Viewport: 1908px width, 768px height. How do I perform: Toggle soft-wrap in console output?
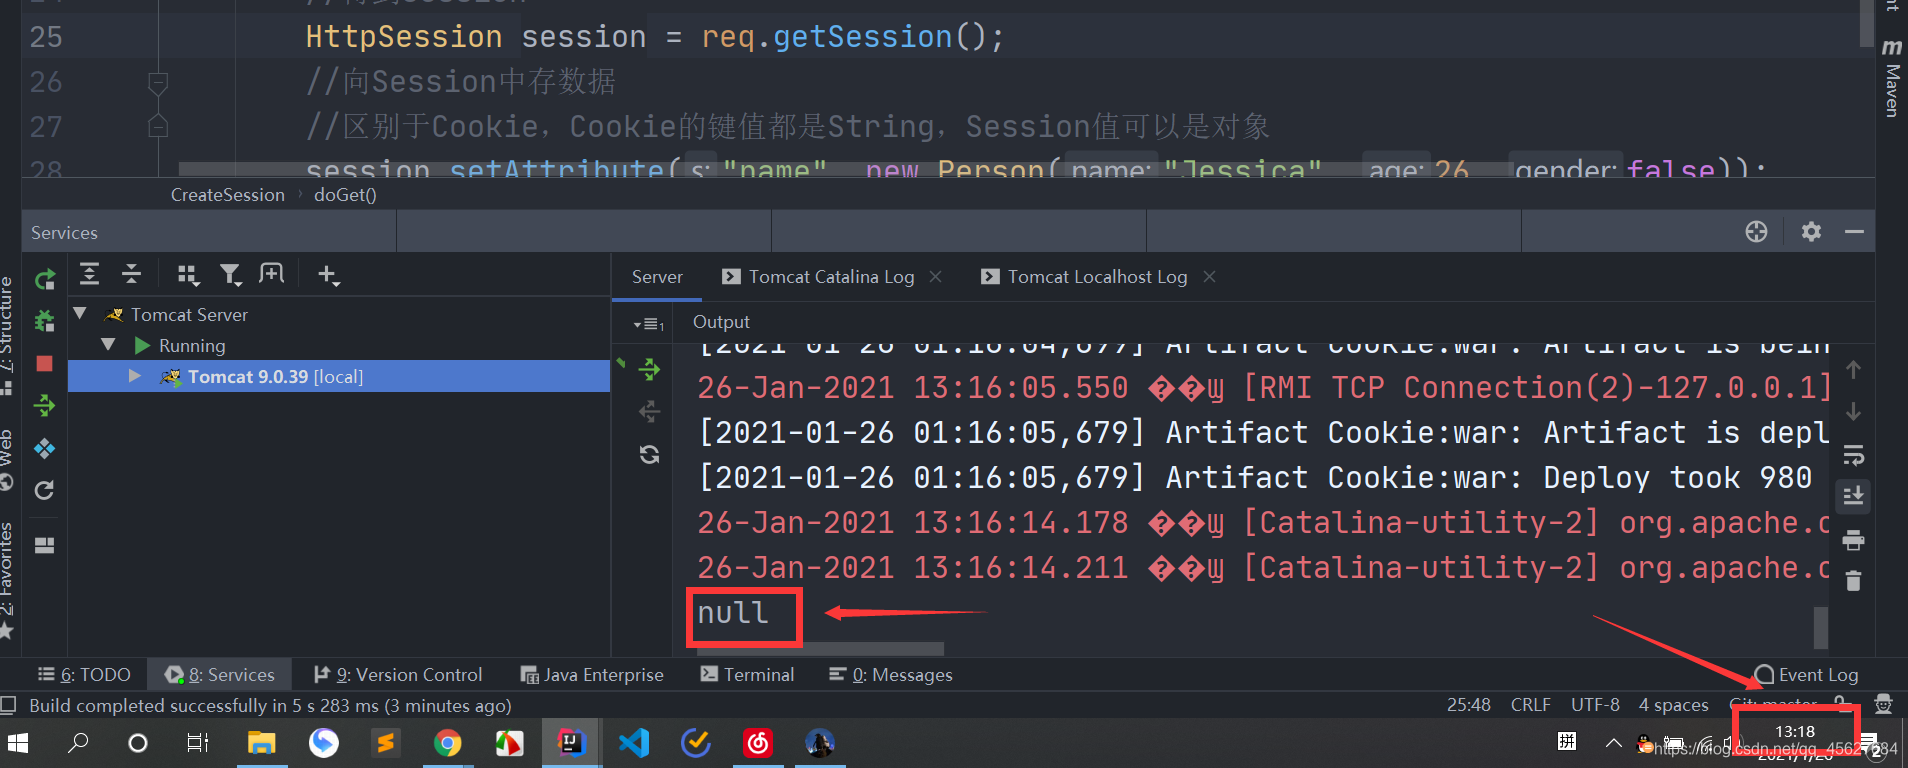point(1853,455)
